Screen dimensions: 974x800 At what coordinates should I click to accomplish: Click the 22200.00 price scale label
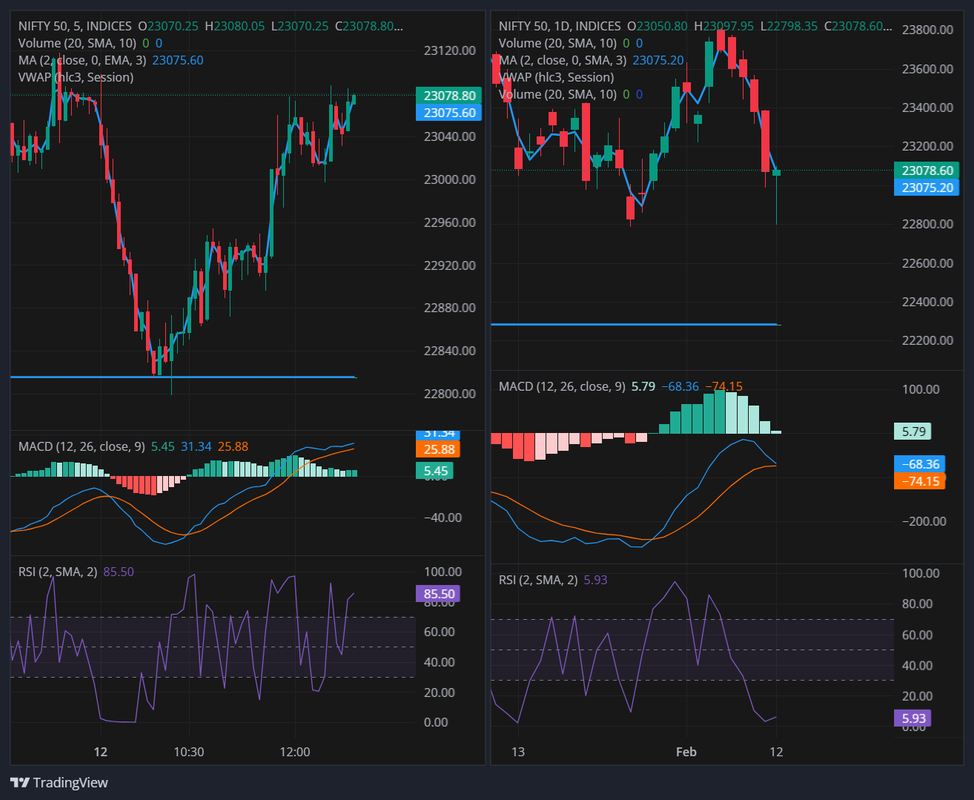click(927, 340)
